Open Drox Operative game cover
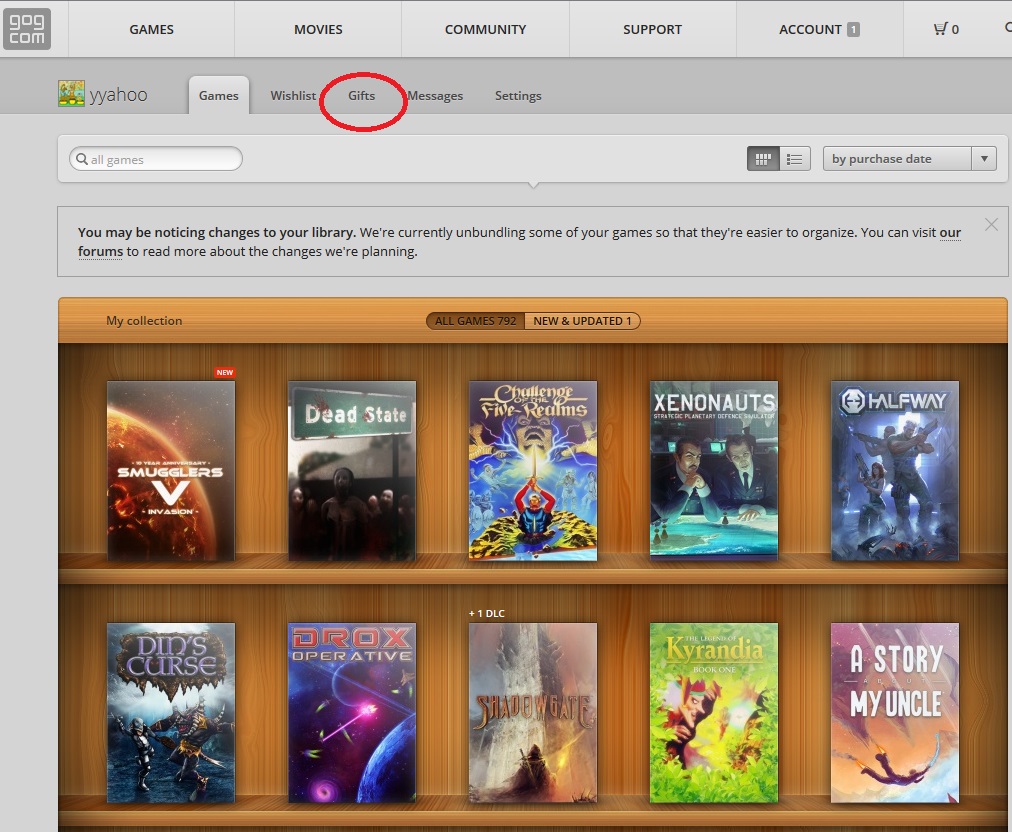This screenshot has width=1012, height=832. [x=352, y=713]
